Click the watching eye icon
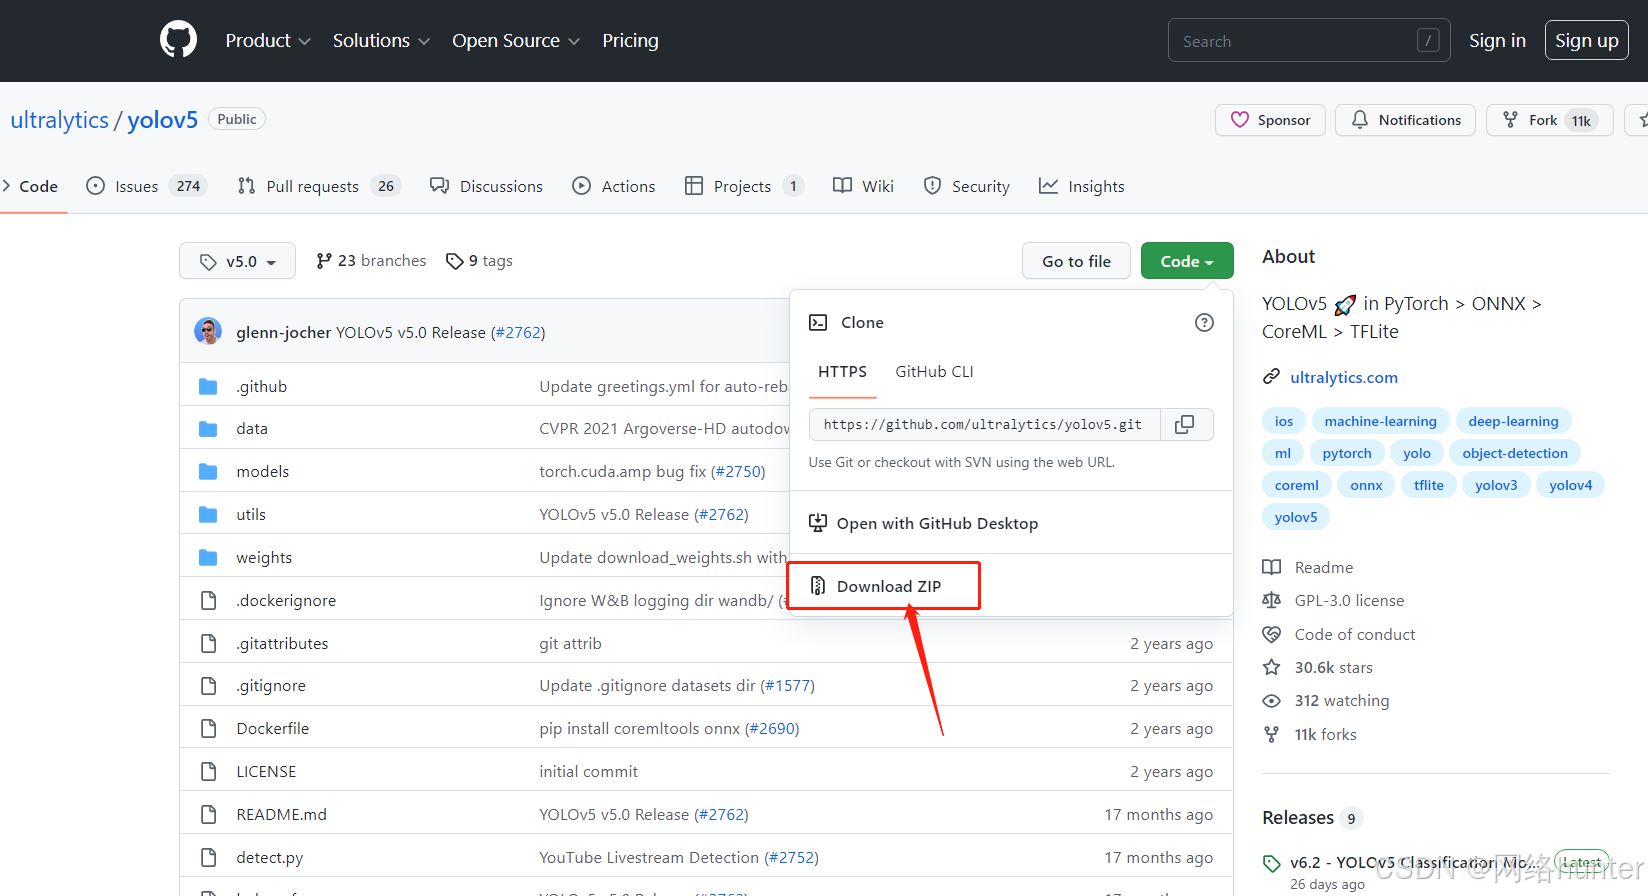Viewport: 1648px width, 896px height. pos(1271,701)
